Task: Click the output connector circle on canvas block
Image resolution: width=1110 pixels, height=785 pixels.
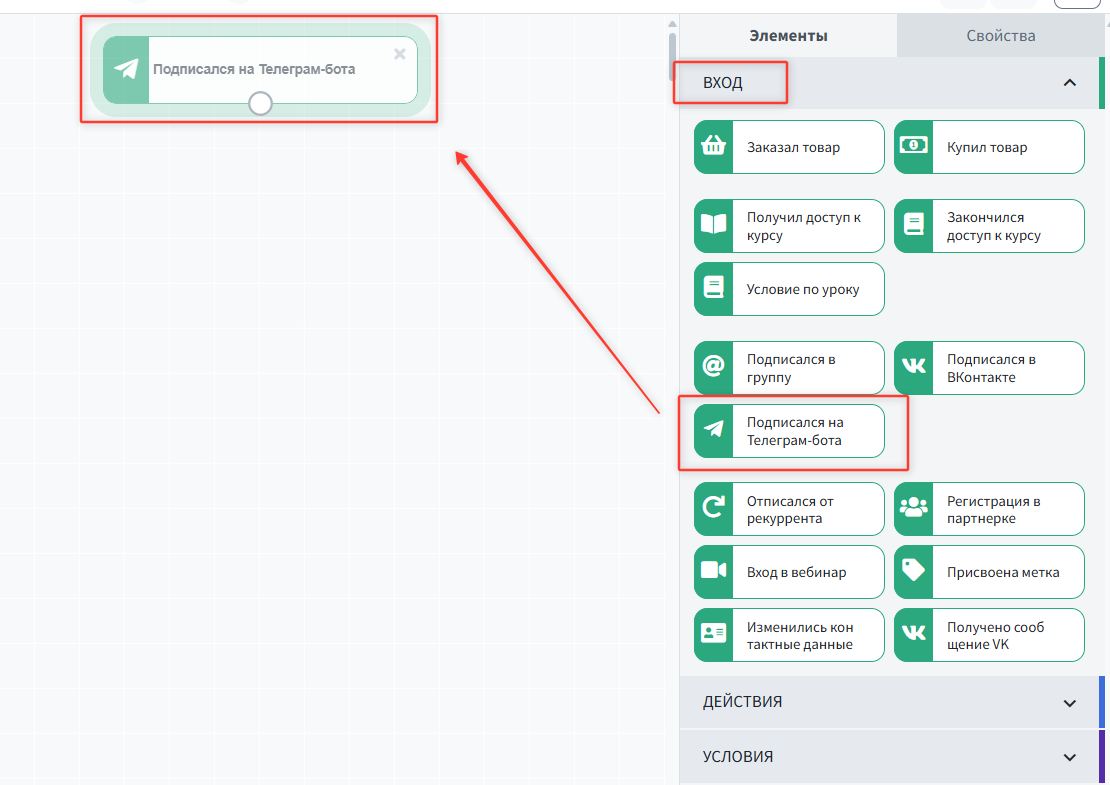Action: click(260, 103)
